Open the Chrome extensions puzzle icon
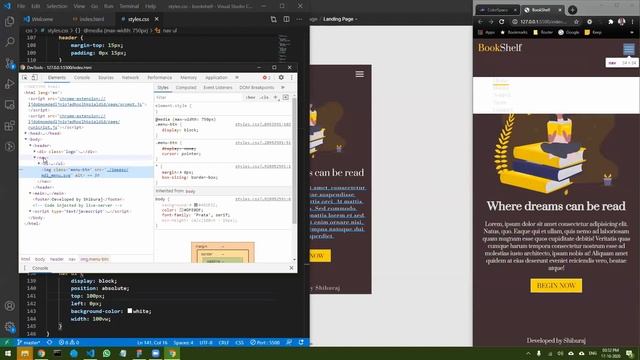 pyautogui.click(x=611, y=22)
